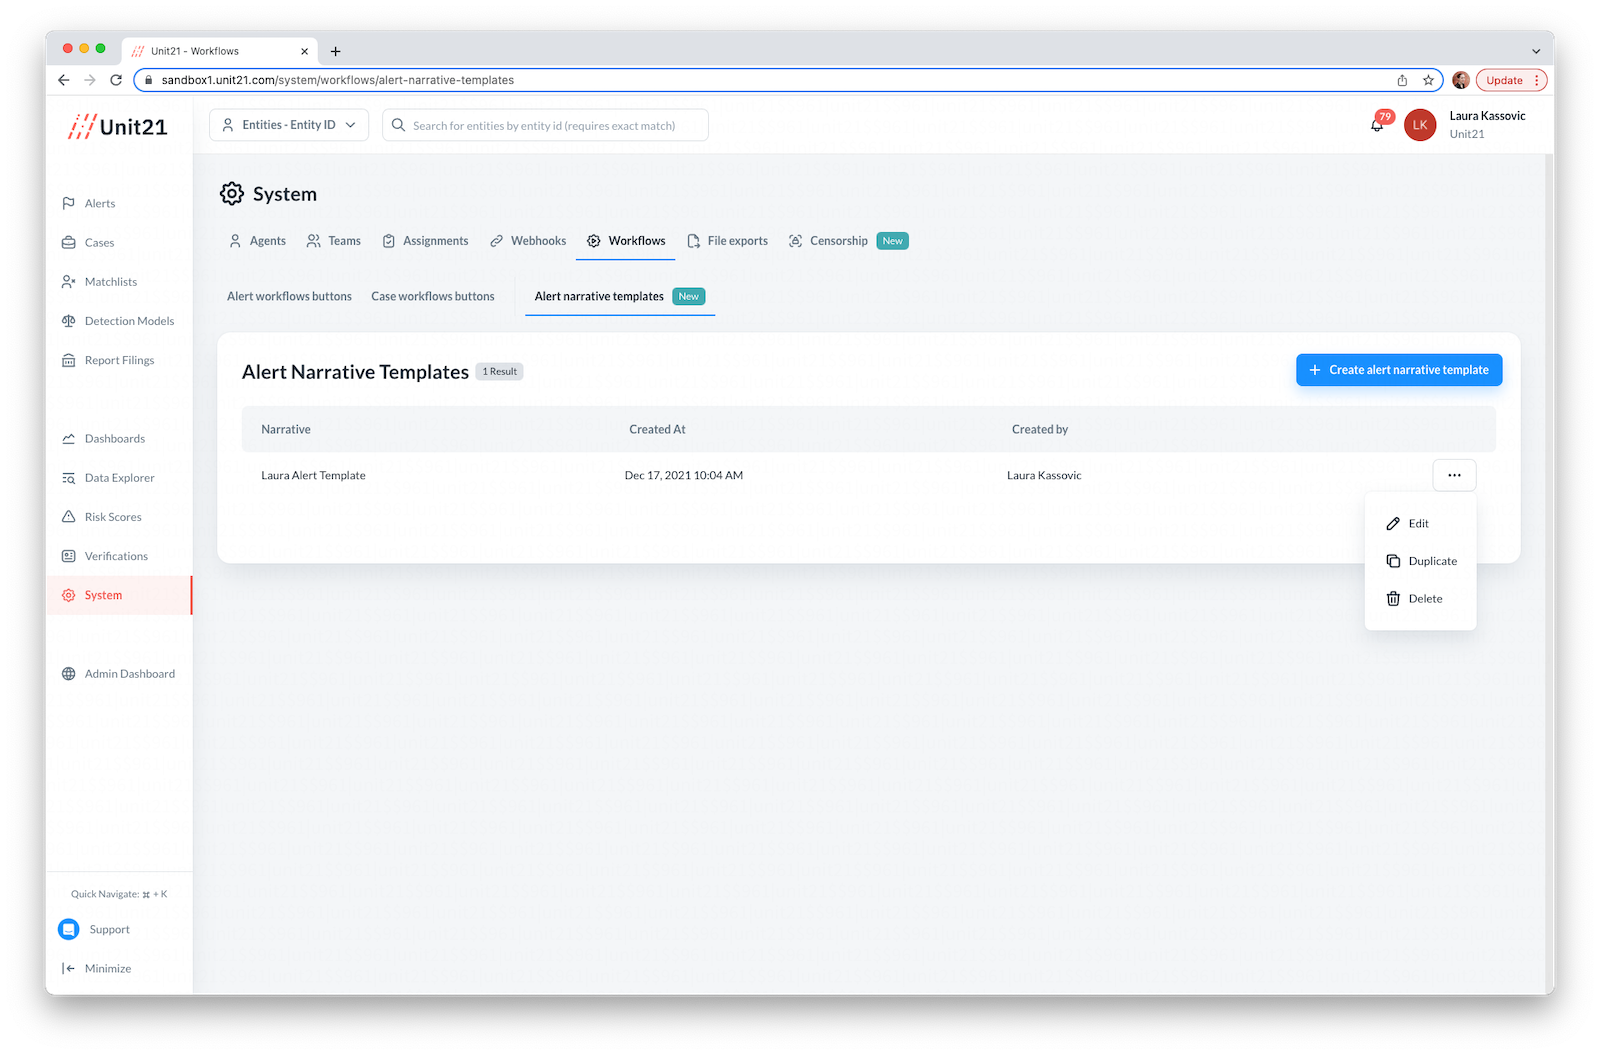Open the LK user avatar menu
1600x1055 pixels.
pyautogui.click(x=1420, y=125)
